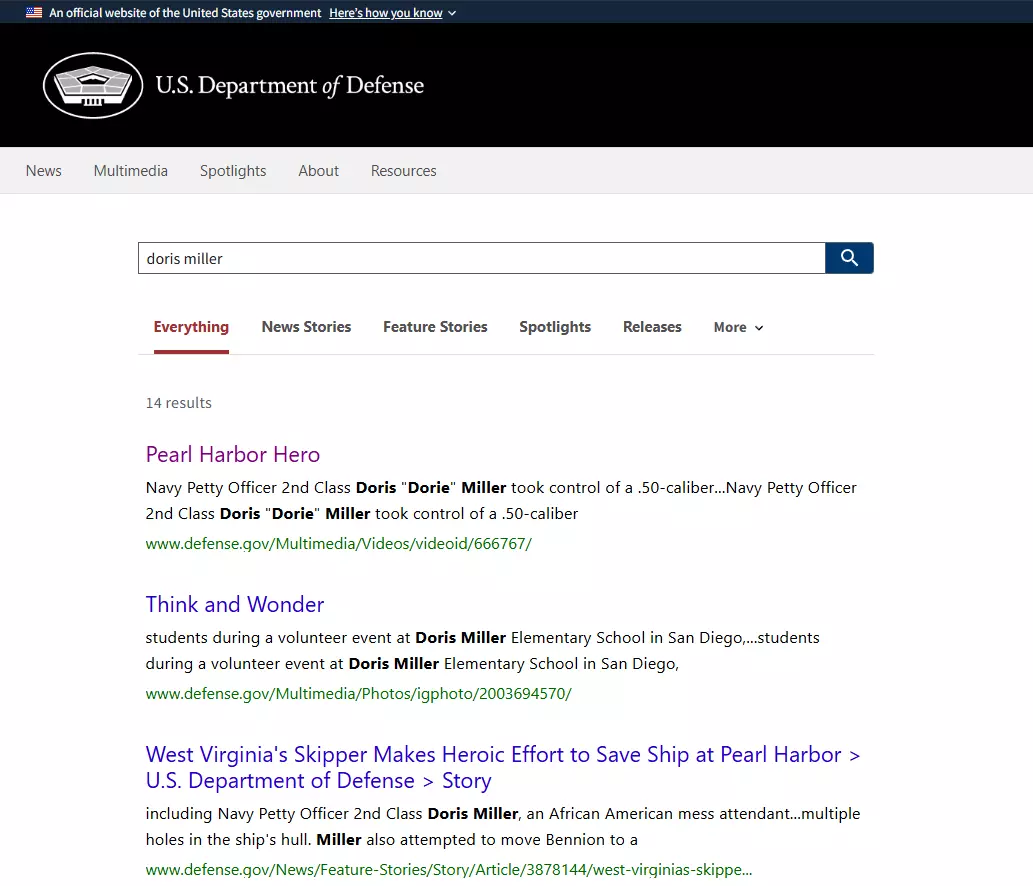Open the Spotlights navigation menu
This screenshot has height=886, width=1033.
(233, 171)
